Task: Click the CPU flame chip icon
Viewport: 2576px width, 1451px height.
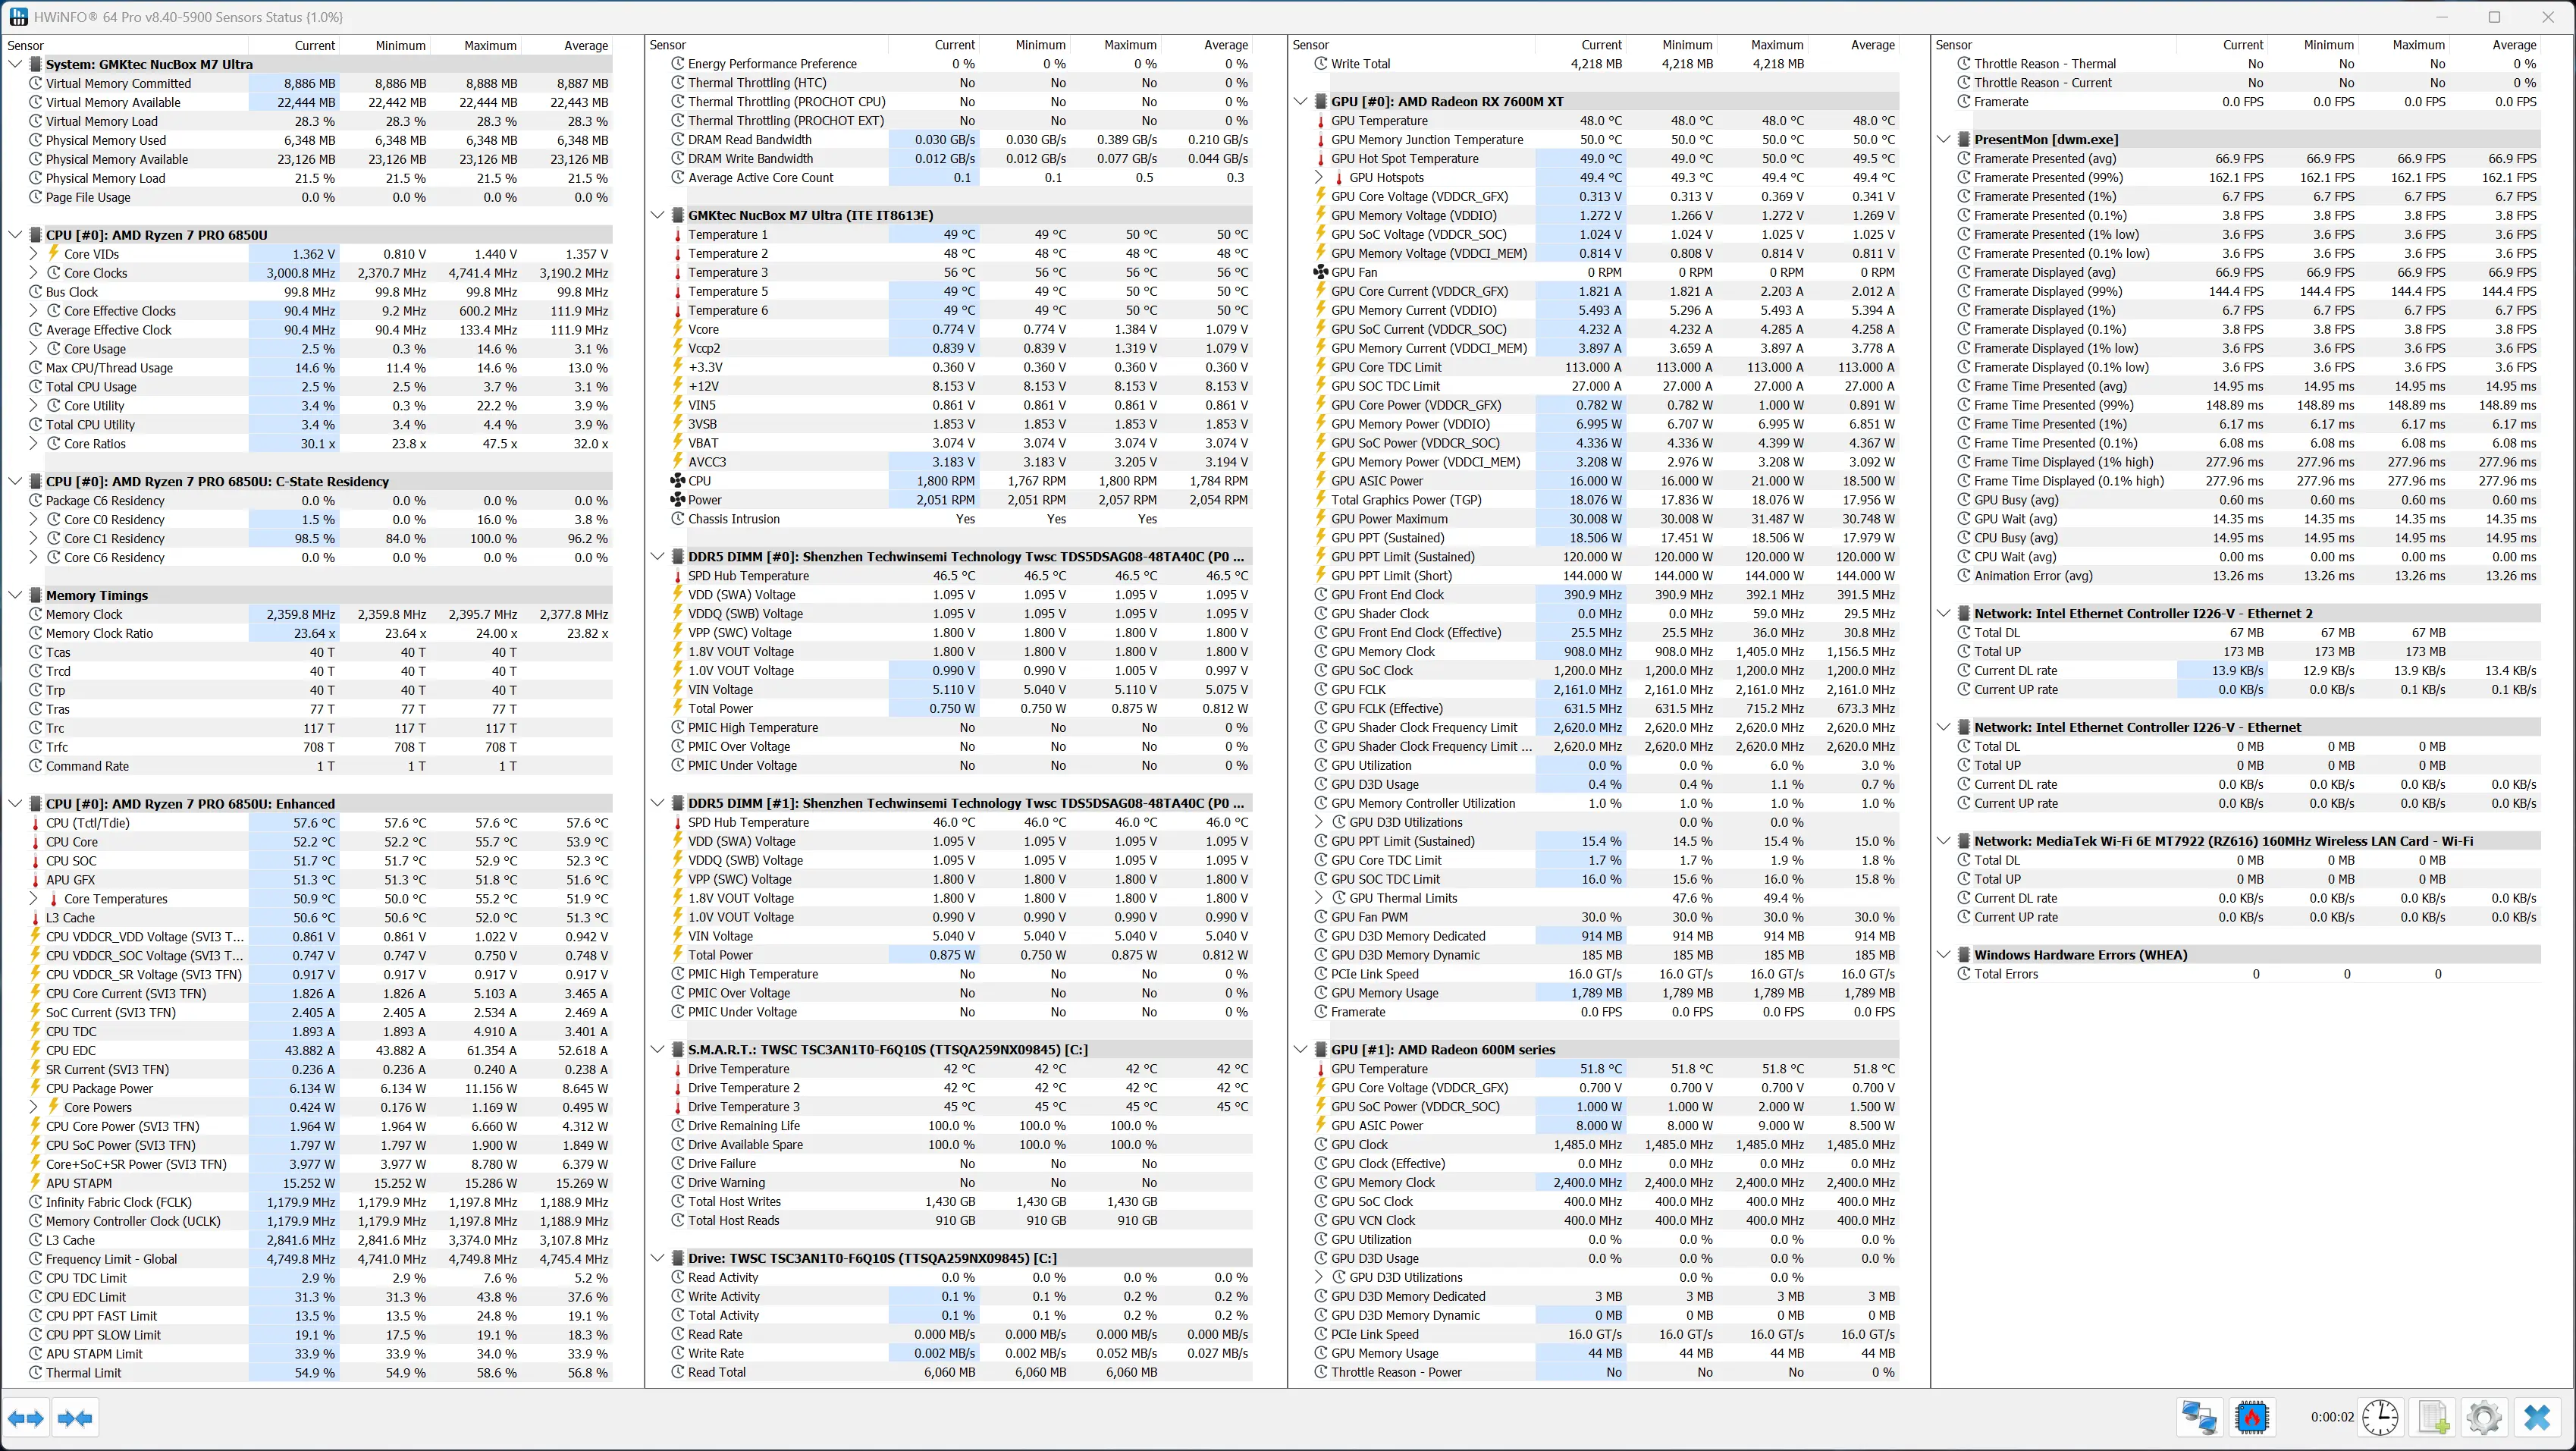Action: (x=2251, y=1417)
